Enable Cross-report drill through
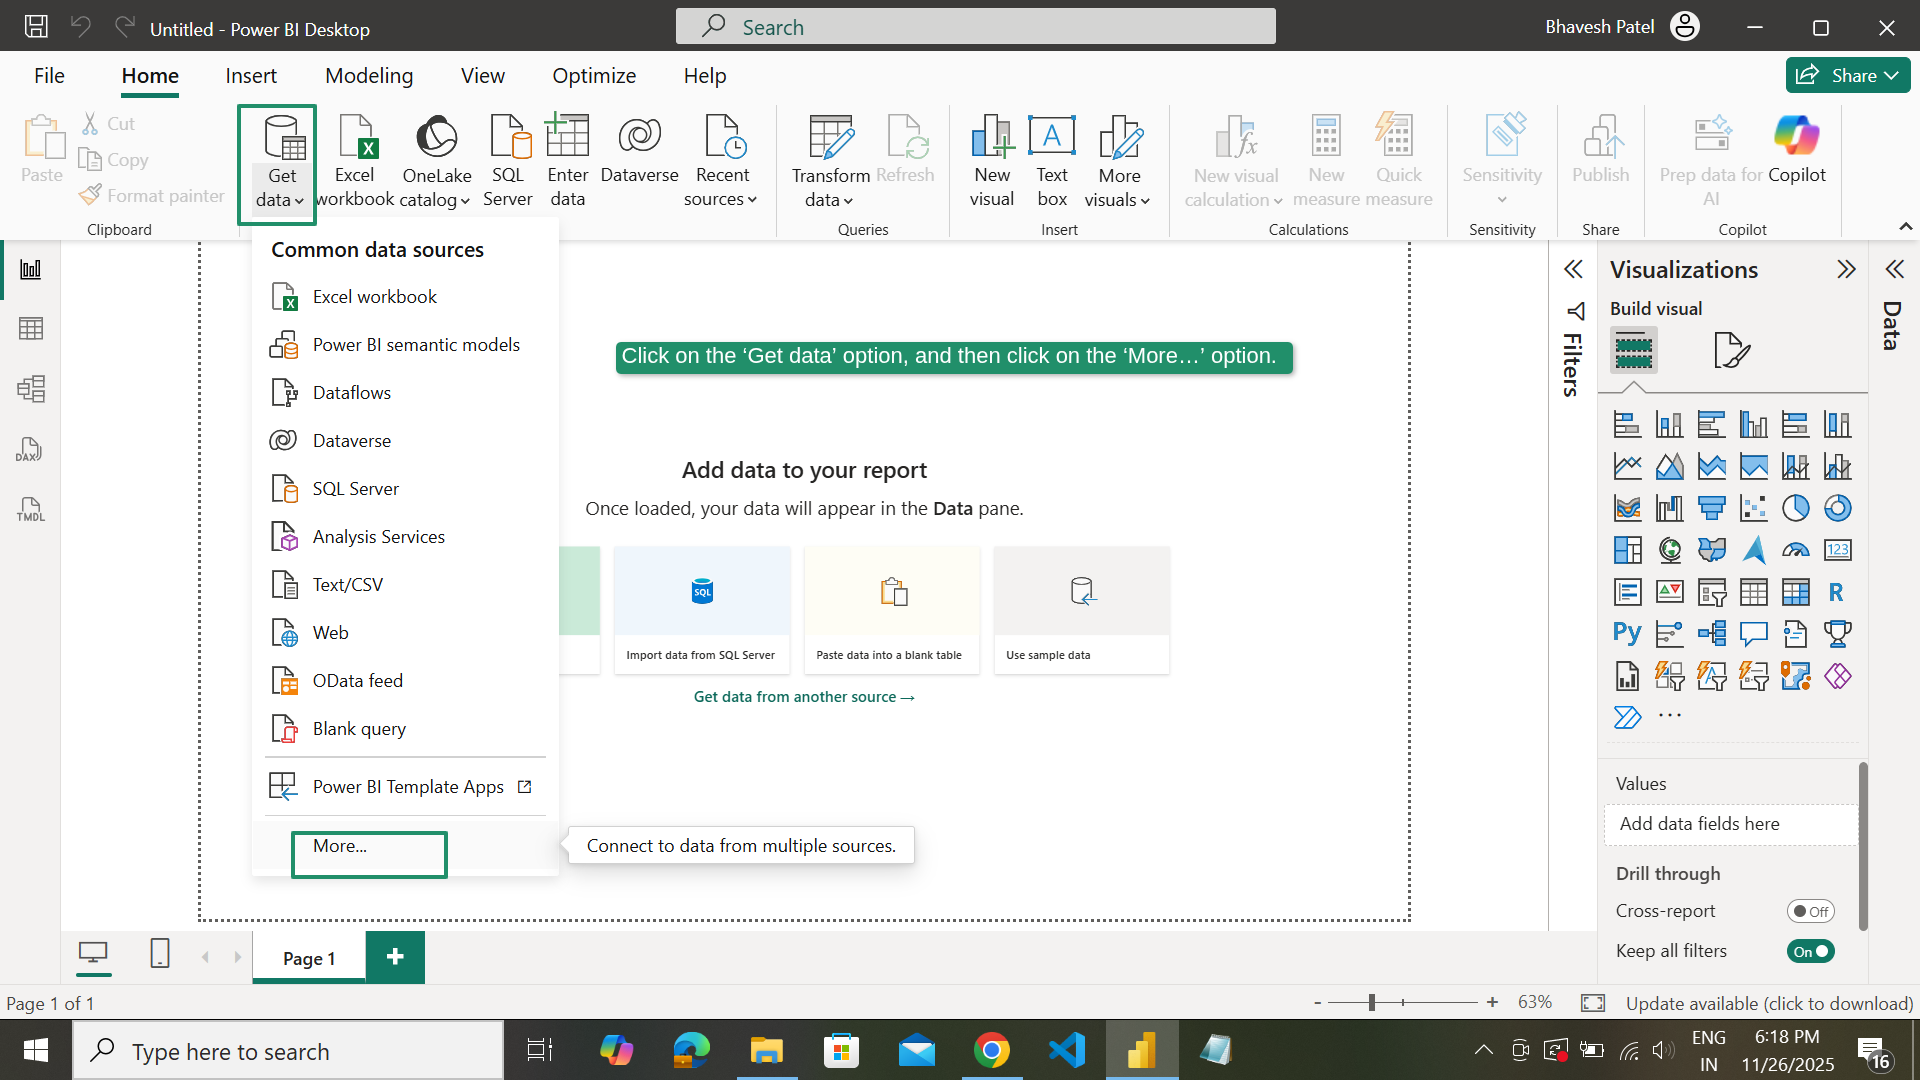The height and width of the screenshot is (1080, 1920). (x=1812, y=911)
